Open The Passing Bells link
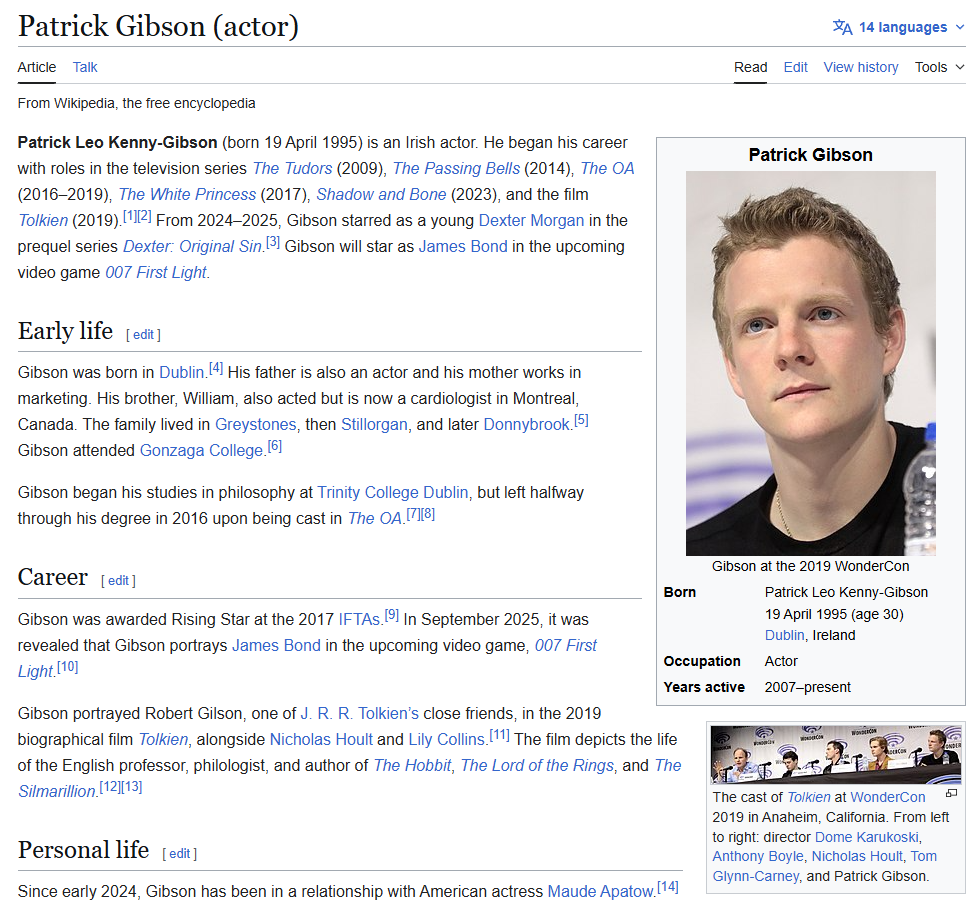Viewport: 978px width, 914px height. (x=456, y=168)
